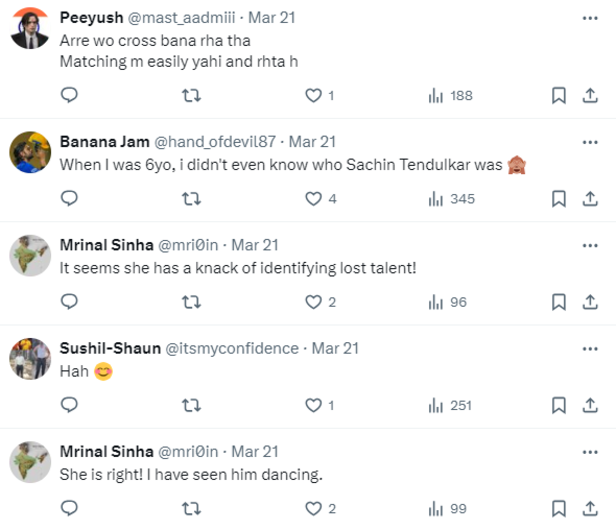Bookmark Peeyush's tweet

click(559, 95)
